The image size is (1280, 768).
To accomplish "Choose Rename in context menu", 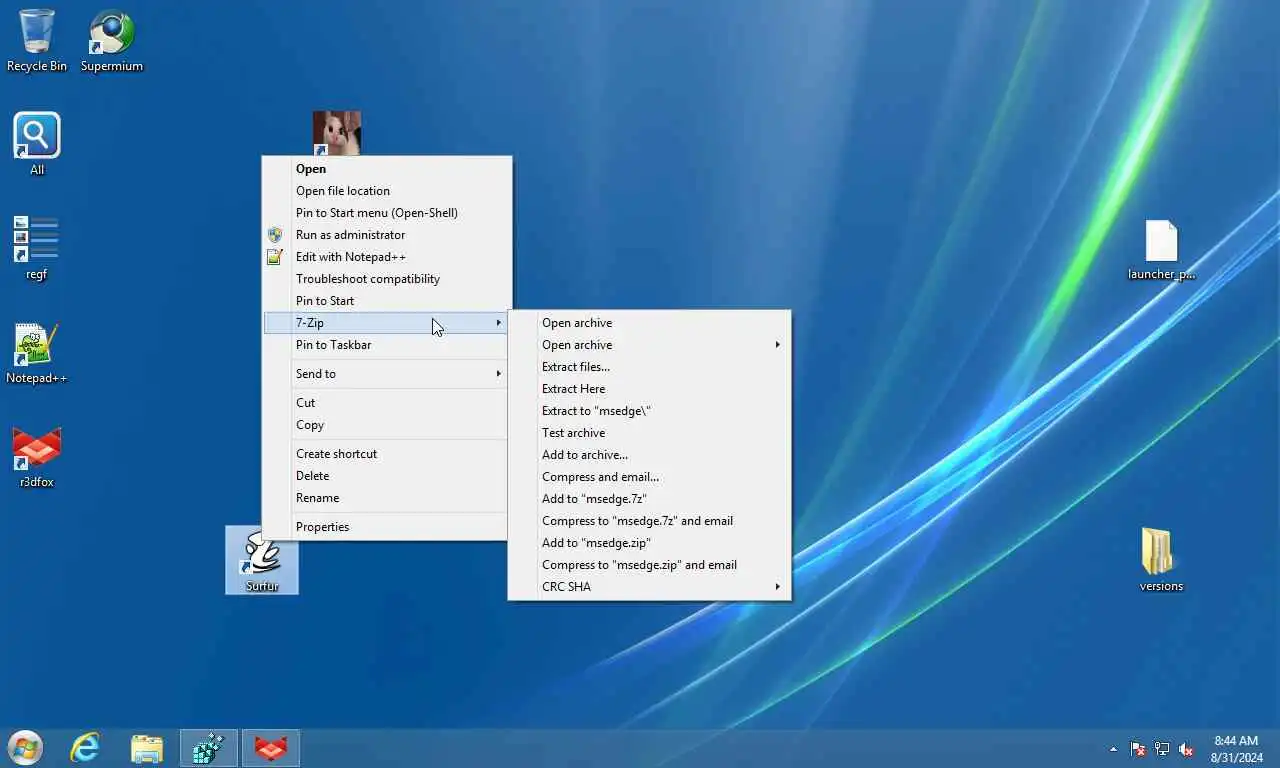I will click(x=386, y=498).
